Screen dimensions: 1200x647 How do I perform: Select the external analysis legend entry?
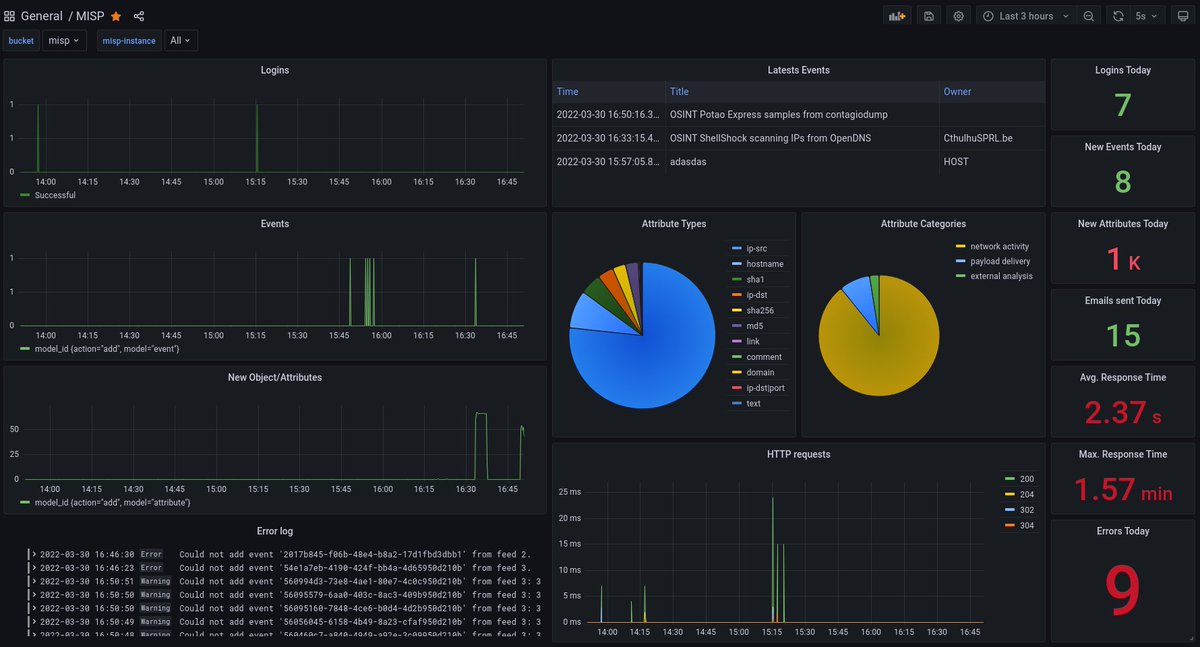[1002, 276]
